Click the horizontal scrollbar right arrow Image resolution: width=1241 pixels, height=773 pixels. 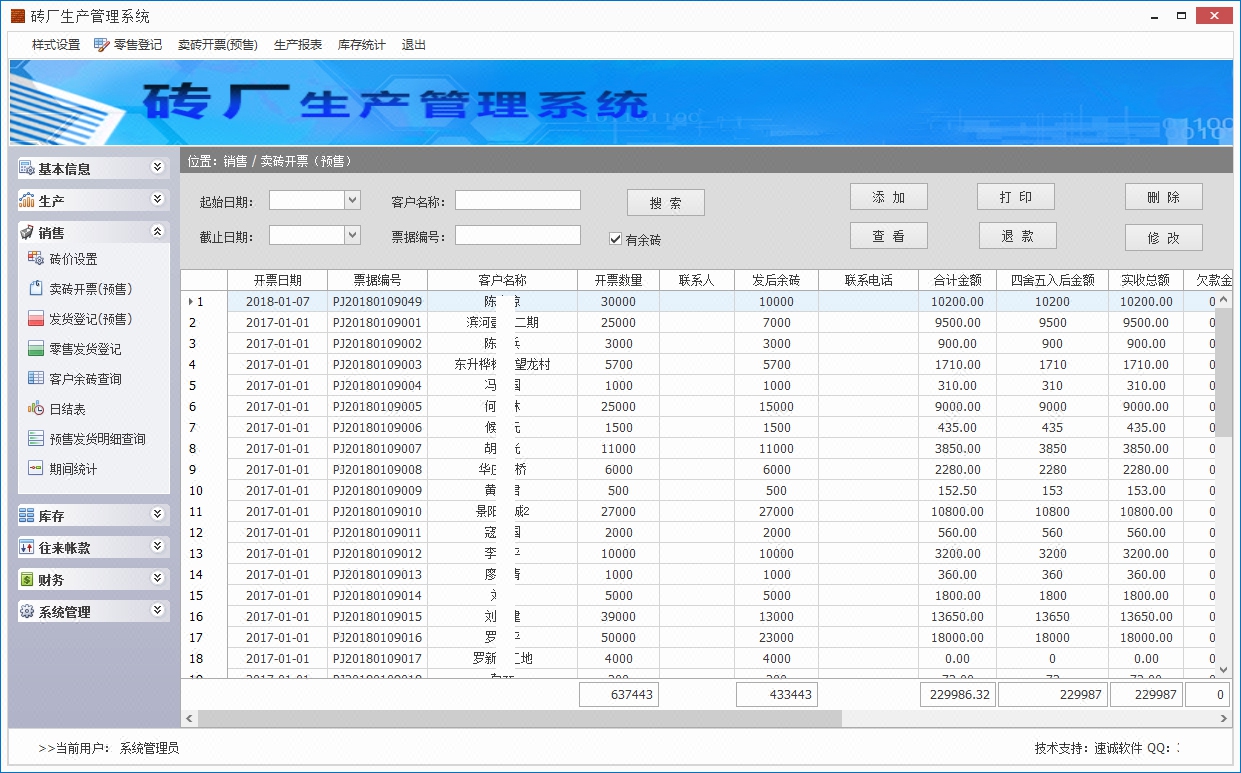pos(1224,718)
